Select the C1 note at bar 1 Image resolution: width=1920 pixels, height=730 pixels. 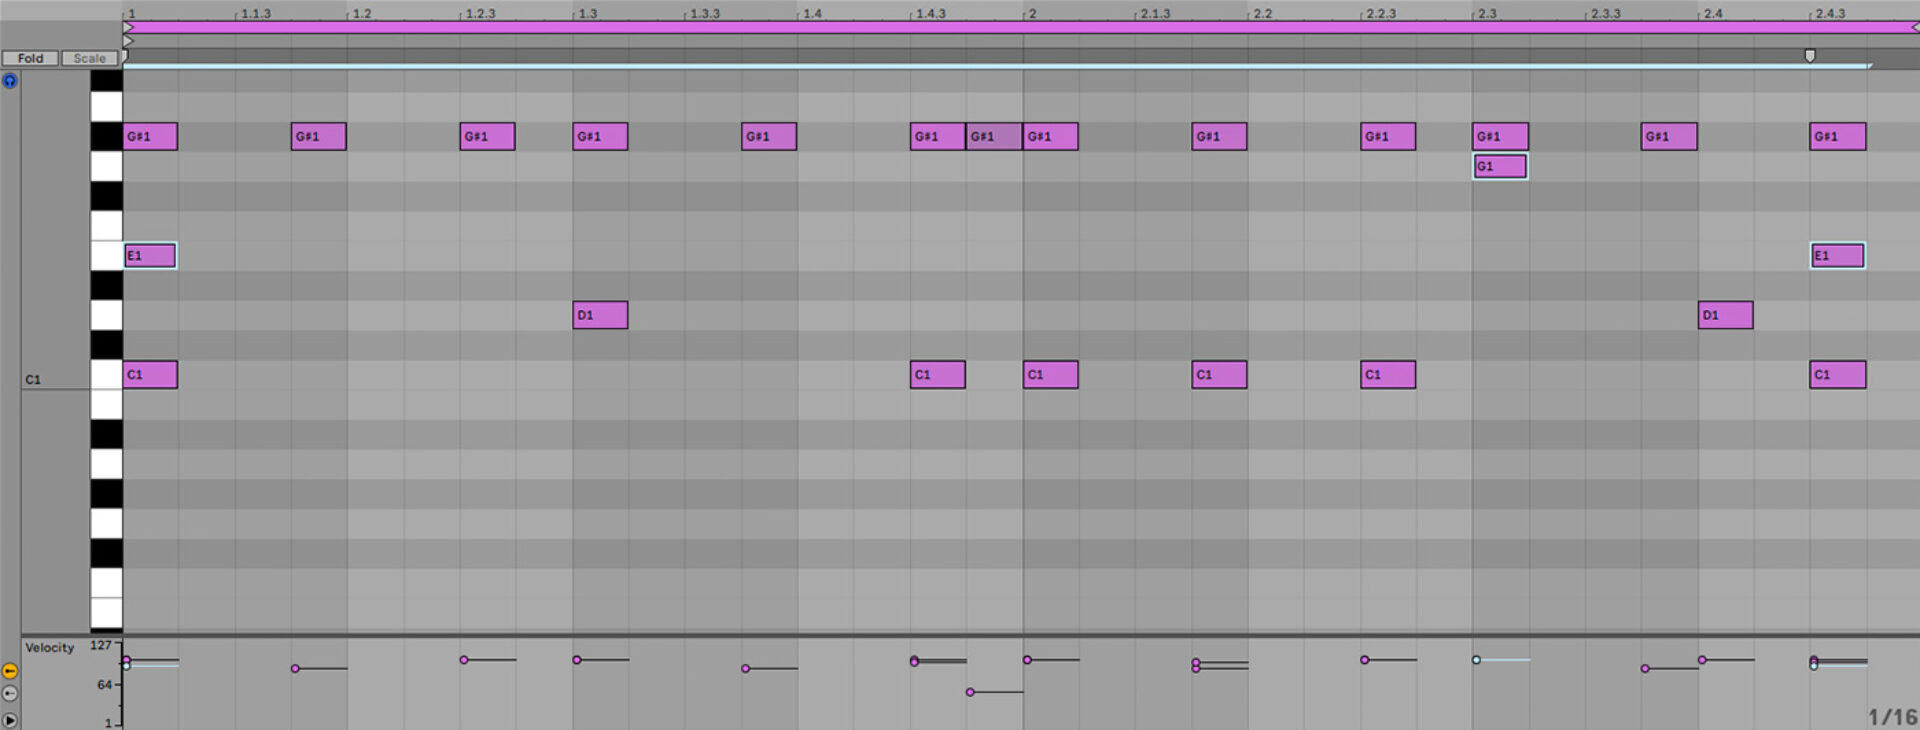coord(150,375)
